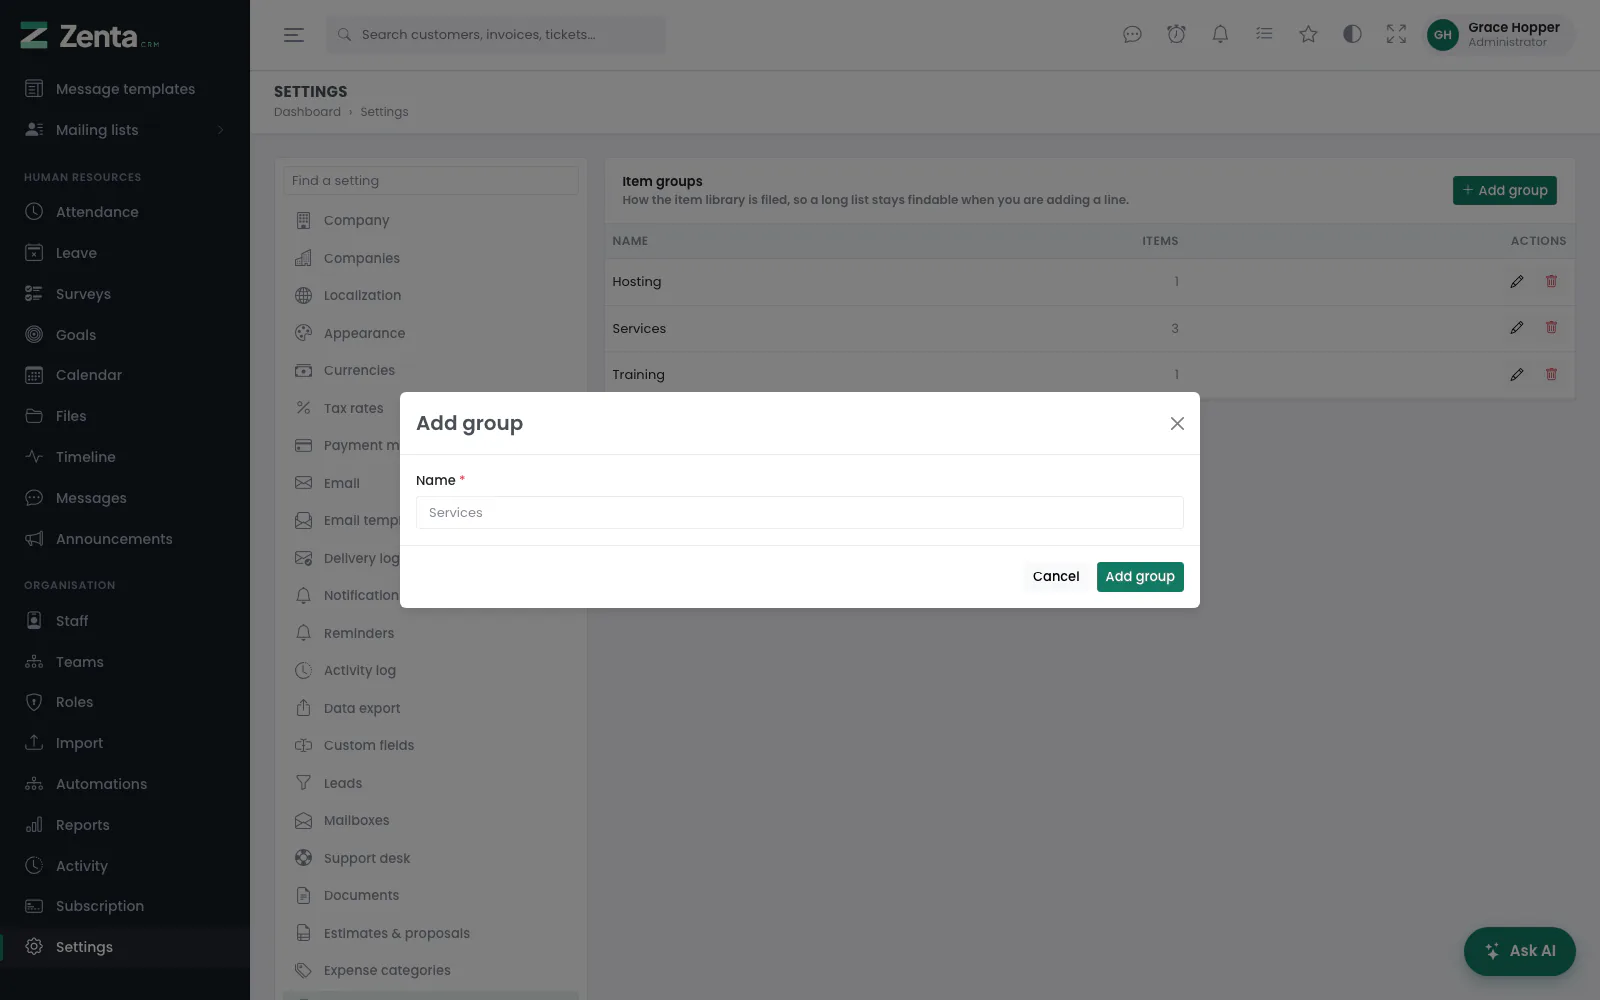Click the favorites star icon
1600x1000 pixels.
pos(1308,35)
